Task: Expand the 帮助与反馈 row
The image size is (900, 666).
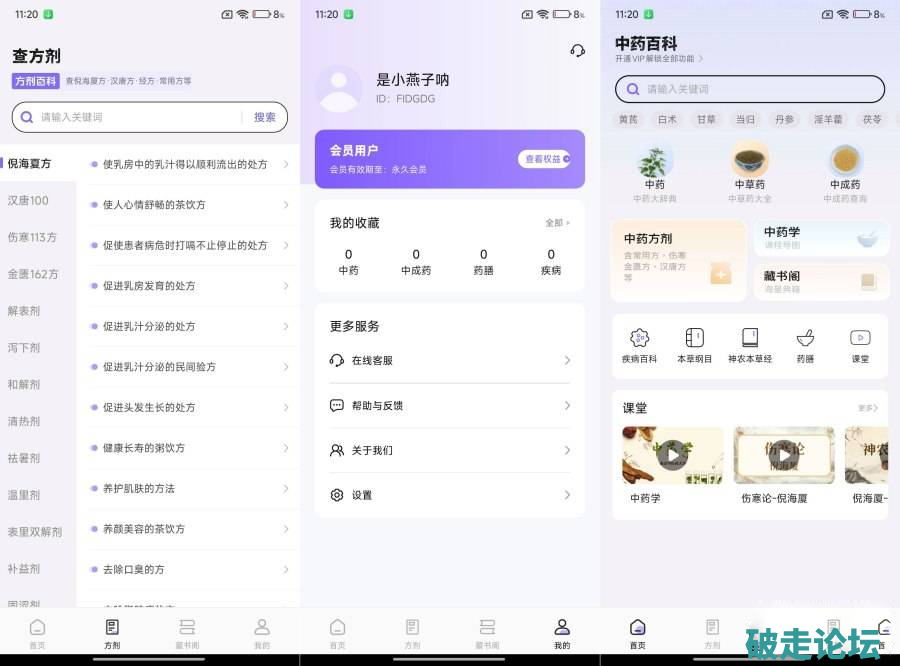Action: coord(449,405)
